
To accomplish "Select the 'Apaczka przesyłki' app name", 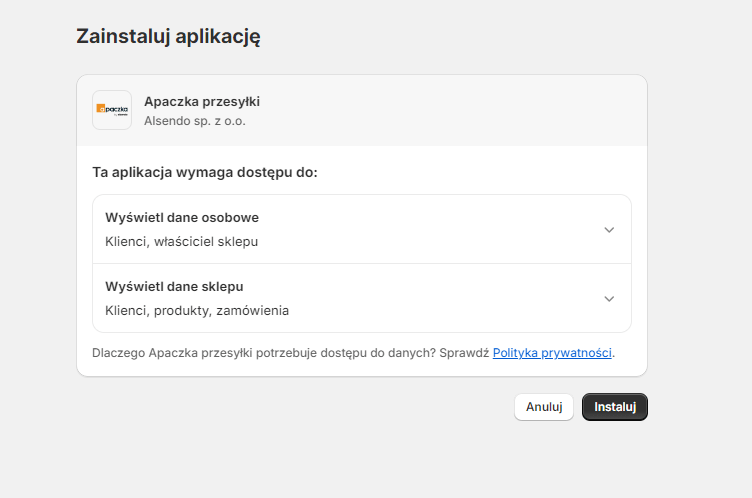I will point(202,101).
